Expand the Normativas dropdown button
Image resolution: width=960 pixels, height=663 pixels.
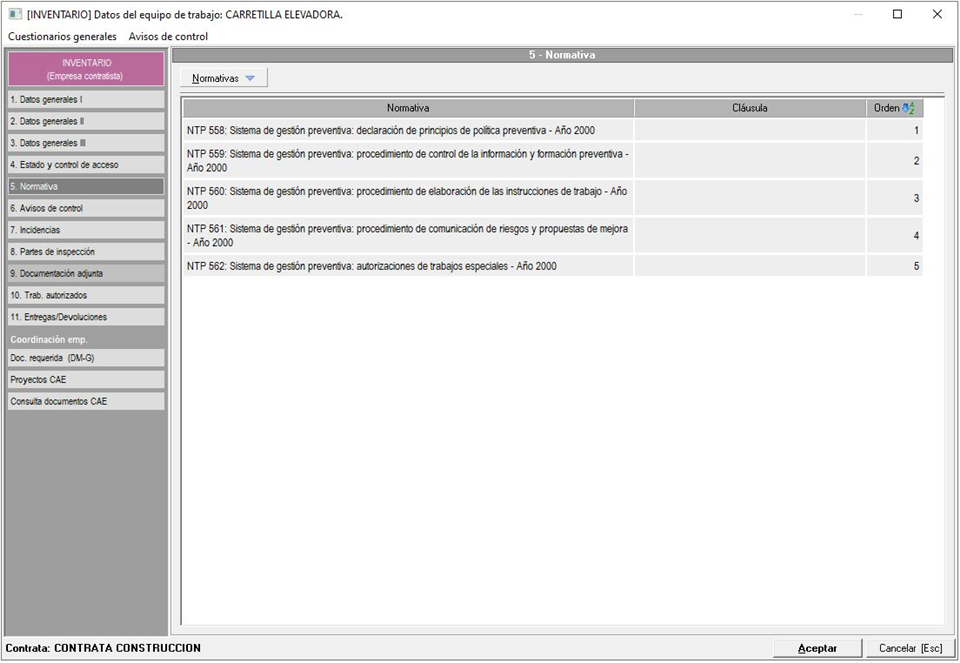click(x=224, y=78)
